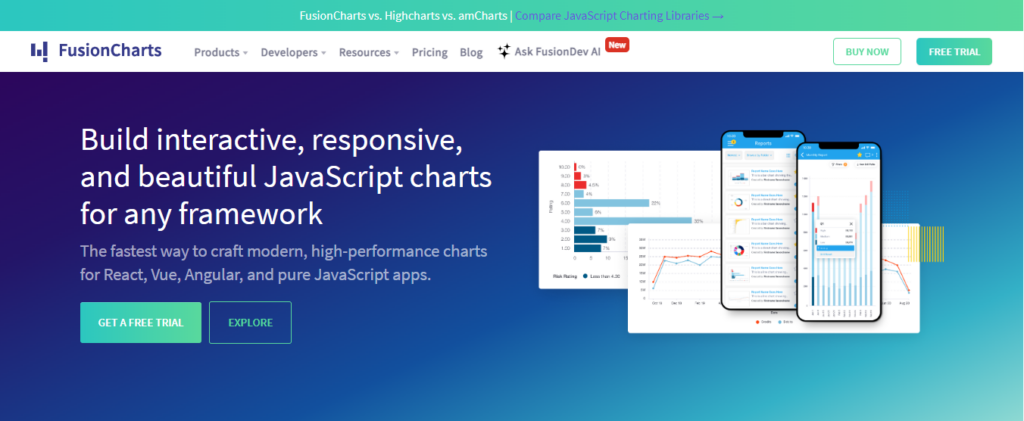Click the sparkle icon beside Ask FusionDev AI
This screenshot has width=1024, height=421.
pos(504,52)
